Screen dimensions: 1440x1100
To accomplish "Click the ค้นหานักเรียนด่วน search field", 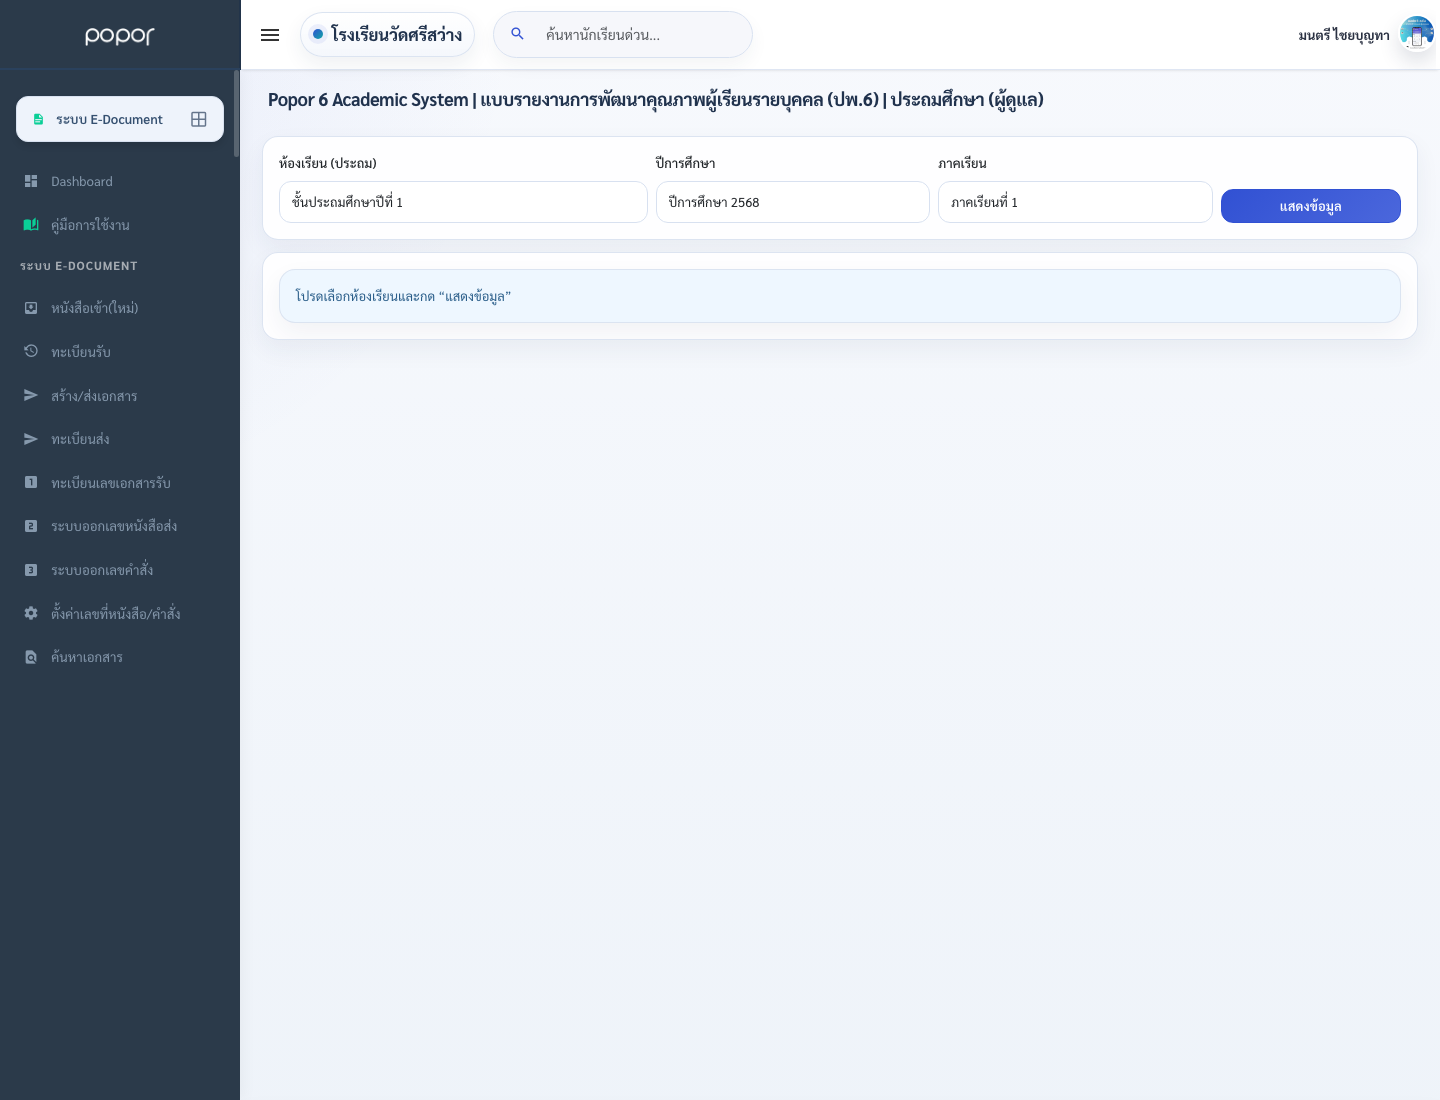I will tap(623, 35).
